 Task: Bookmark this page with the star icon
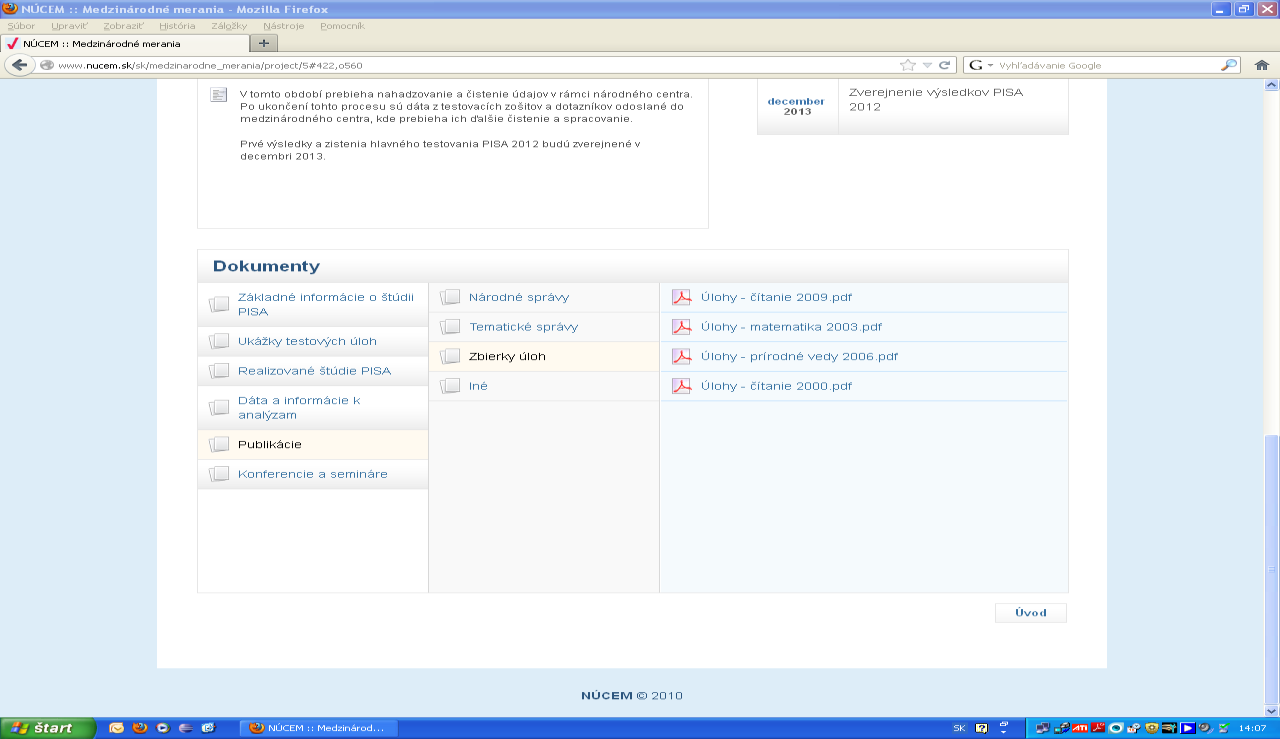coord(908,65)
